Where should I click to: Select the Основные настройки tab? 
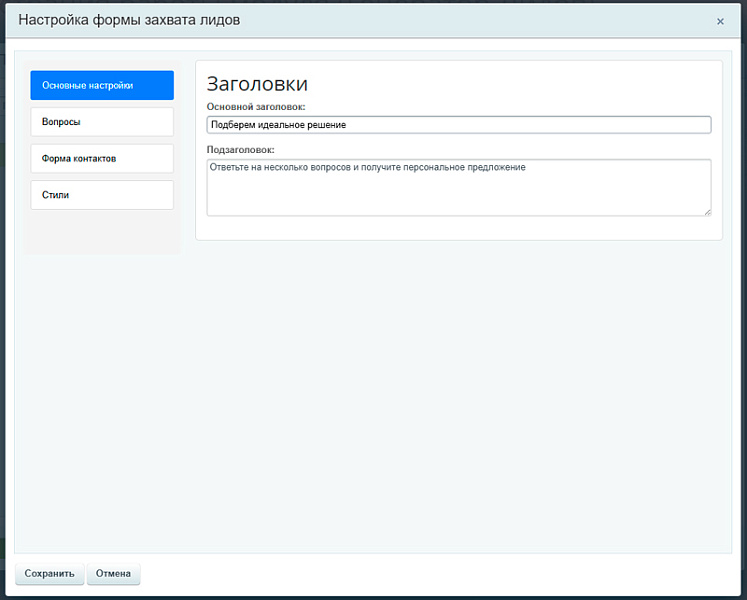click(102, 85)
